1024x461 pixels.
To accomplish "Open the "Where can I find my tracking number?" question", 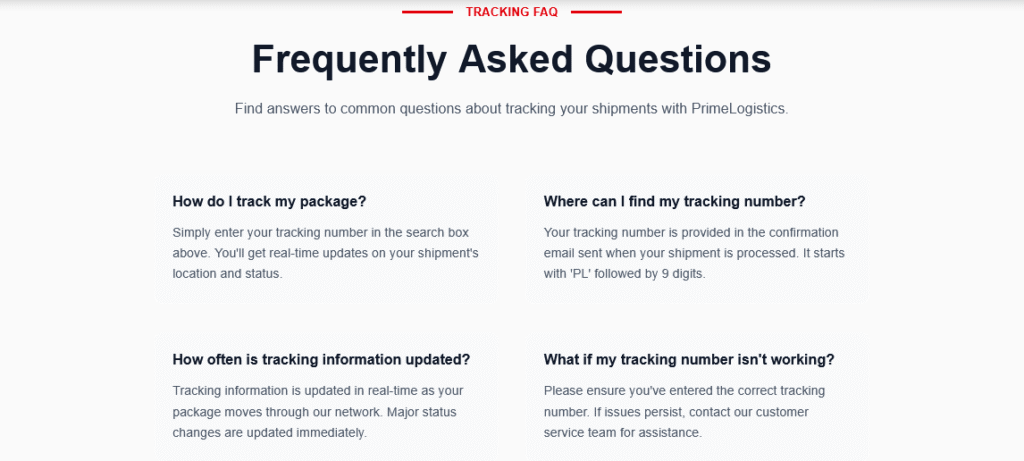I will (x=674, y=201).
